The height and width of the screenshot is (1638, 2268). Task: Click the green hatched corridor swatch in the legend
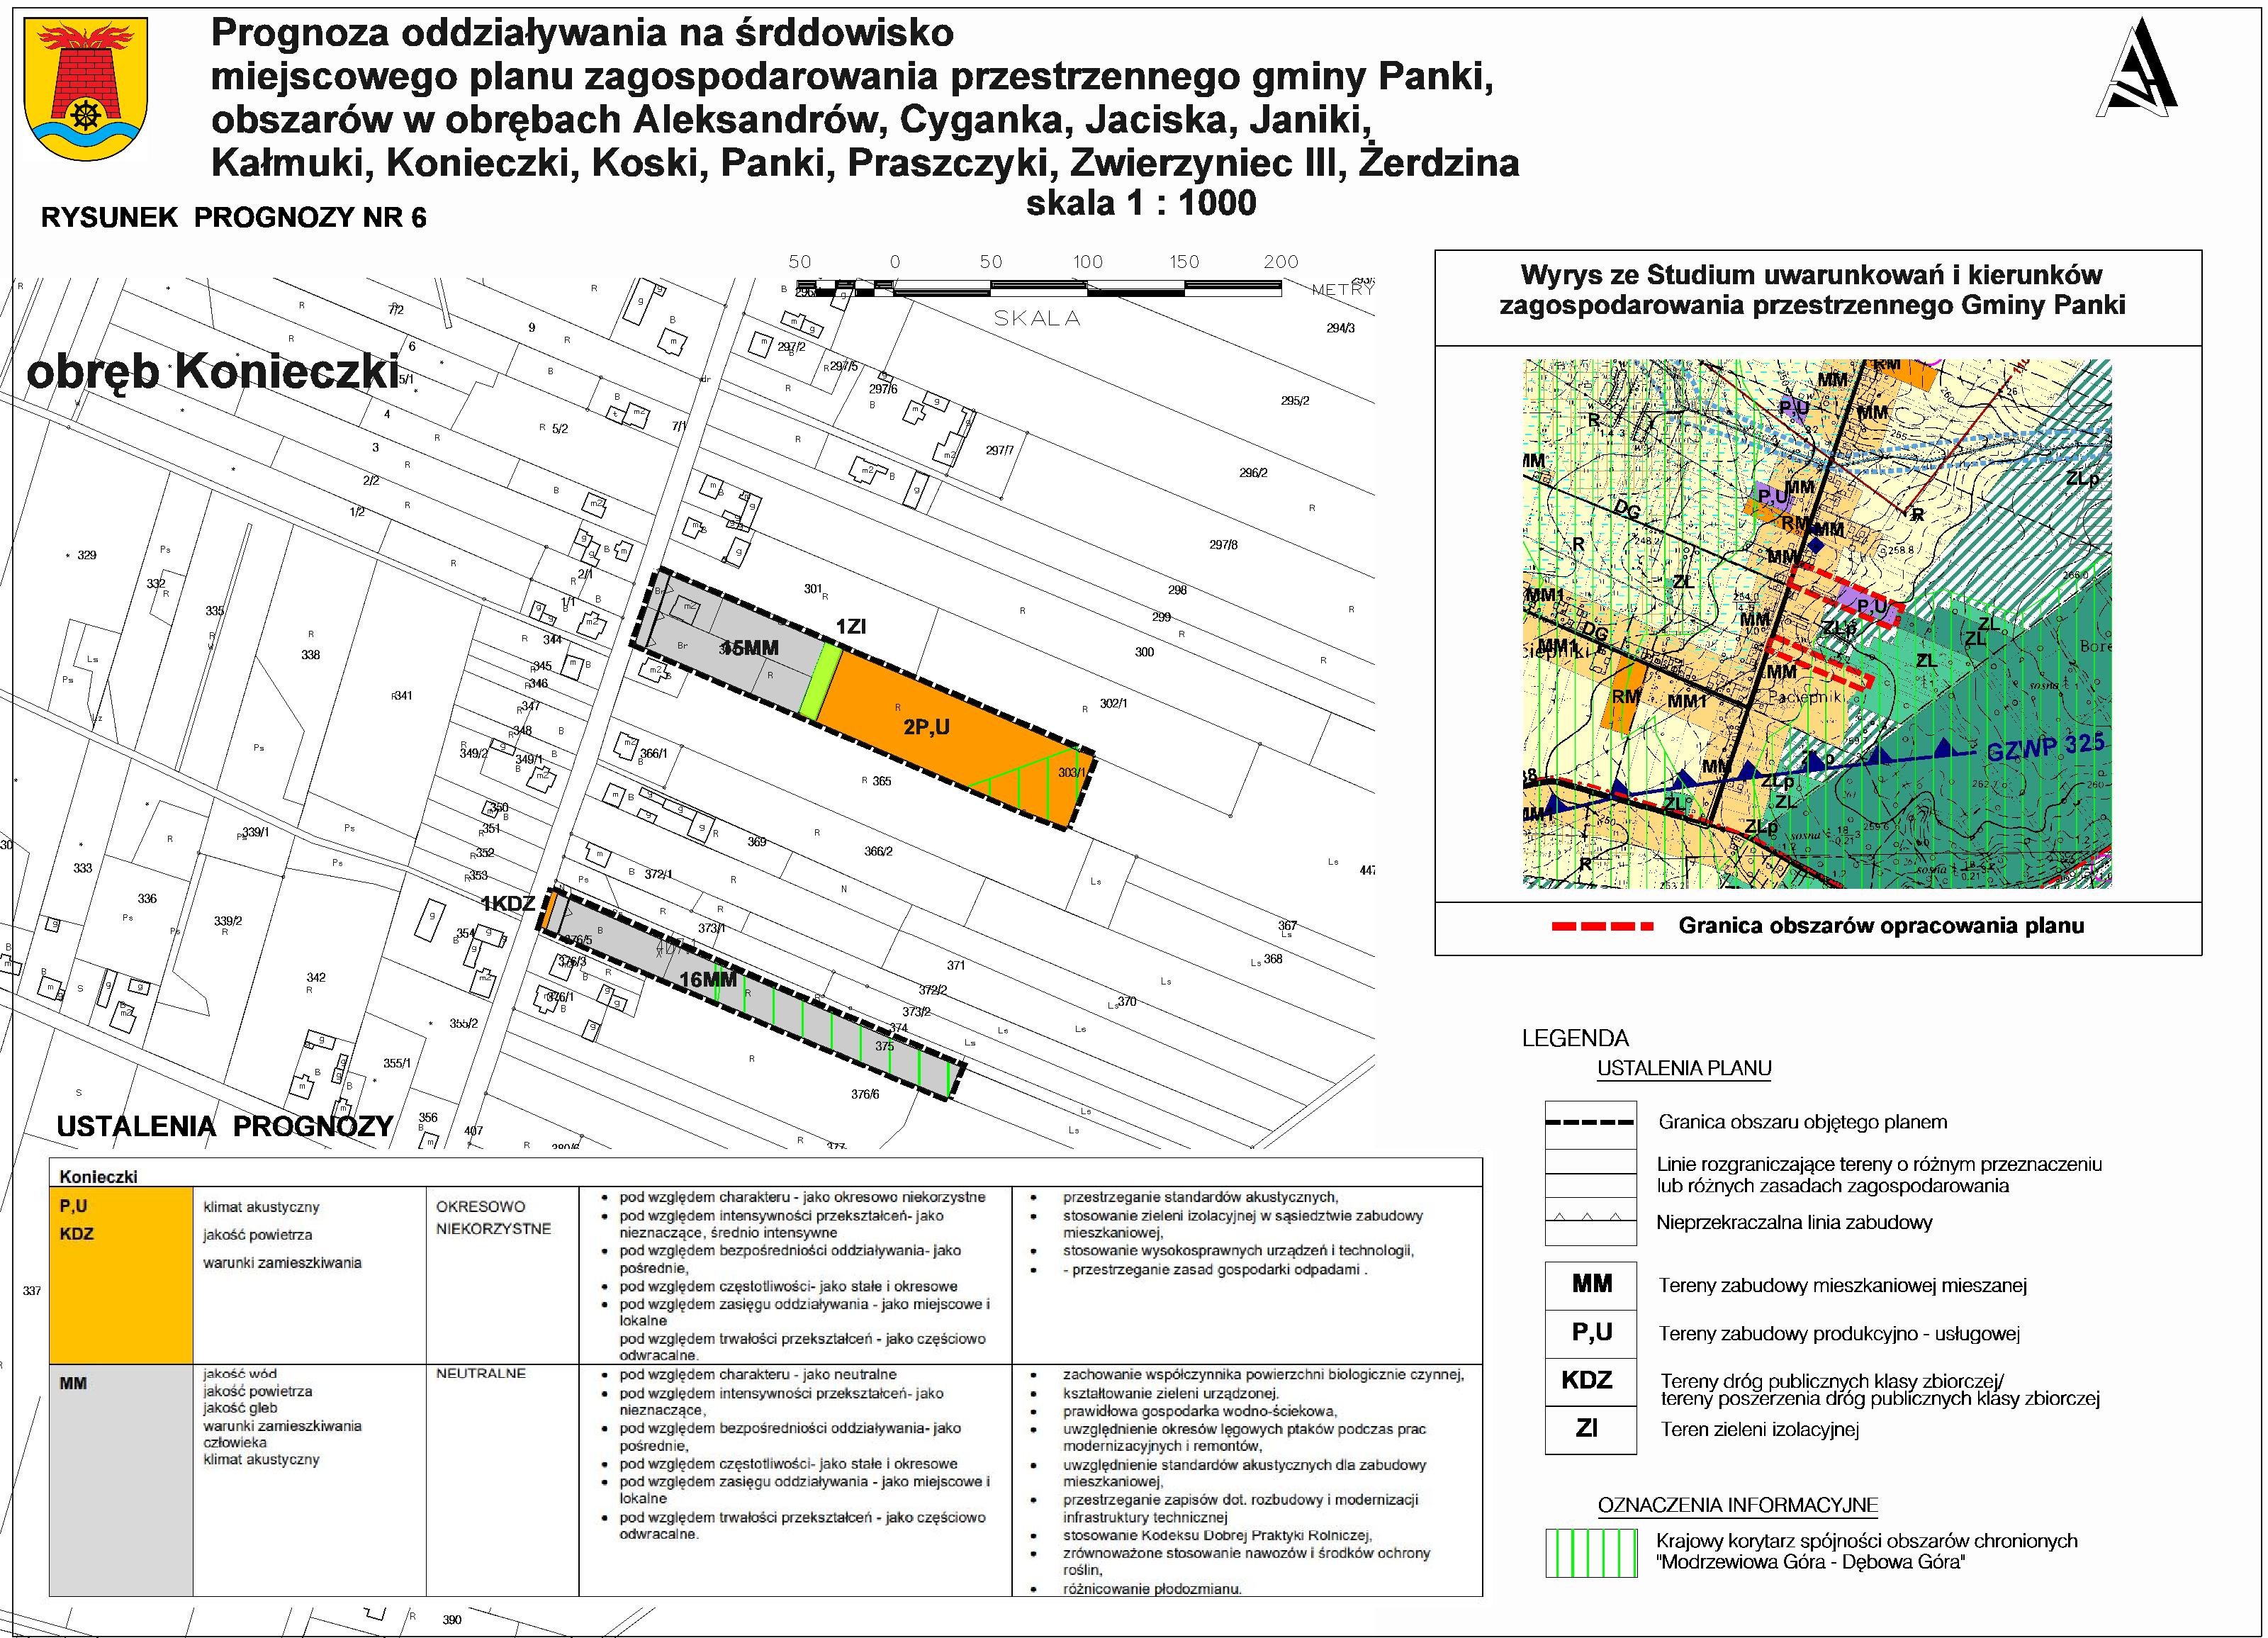[x=1591, y=1553]
